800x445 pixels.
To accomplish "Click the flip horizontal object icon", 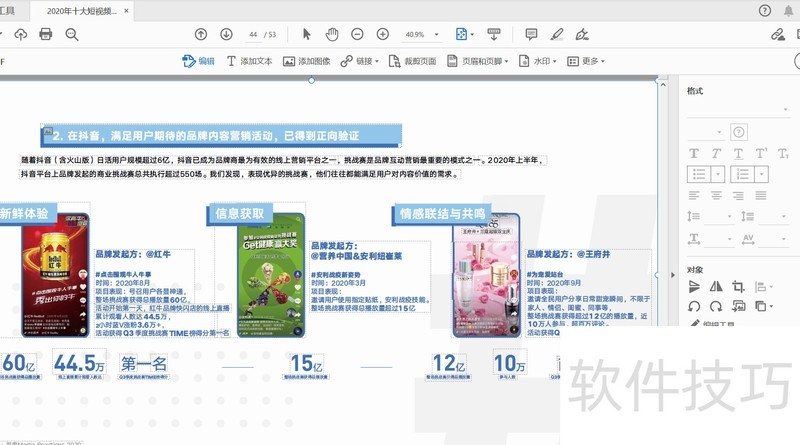I will 716,287.
